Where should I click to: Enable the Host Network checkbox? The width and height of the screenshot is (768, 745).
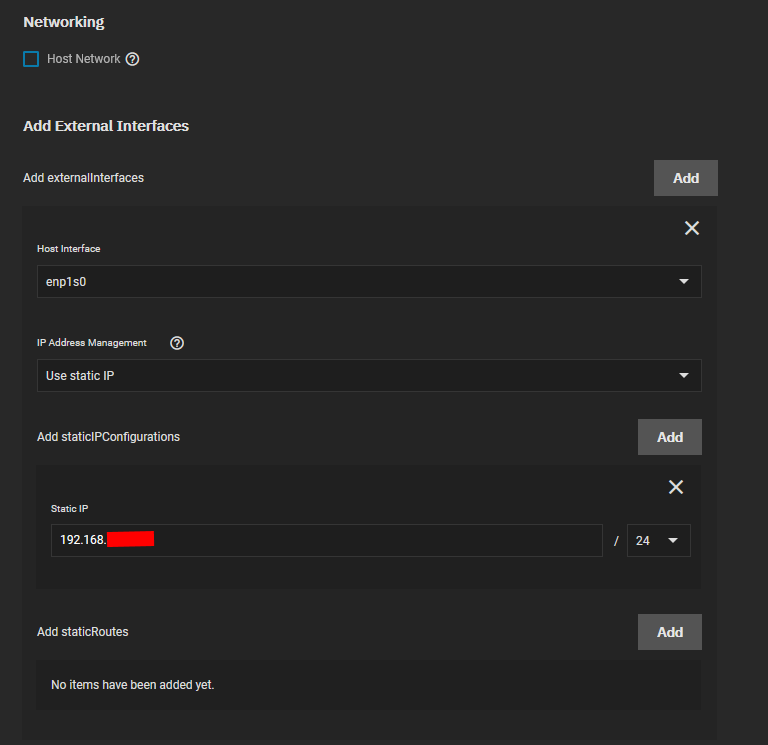pos(31,59)
